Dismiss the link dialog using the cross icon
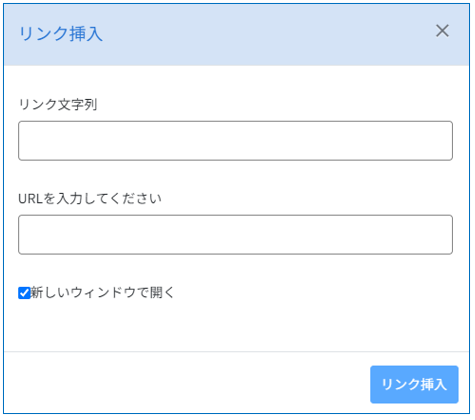 pos(442,31)
